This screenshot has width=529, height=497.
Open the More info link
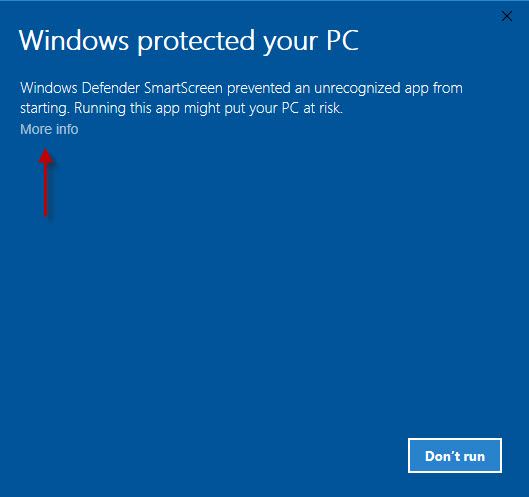[49, 129]
